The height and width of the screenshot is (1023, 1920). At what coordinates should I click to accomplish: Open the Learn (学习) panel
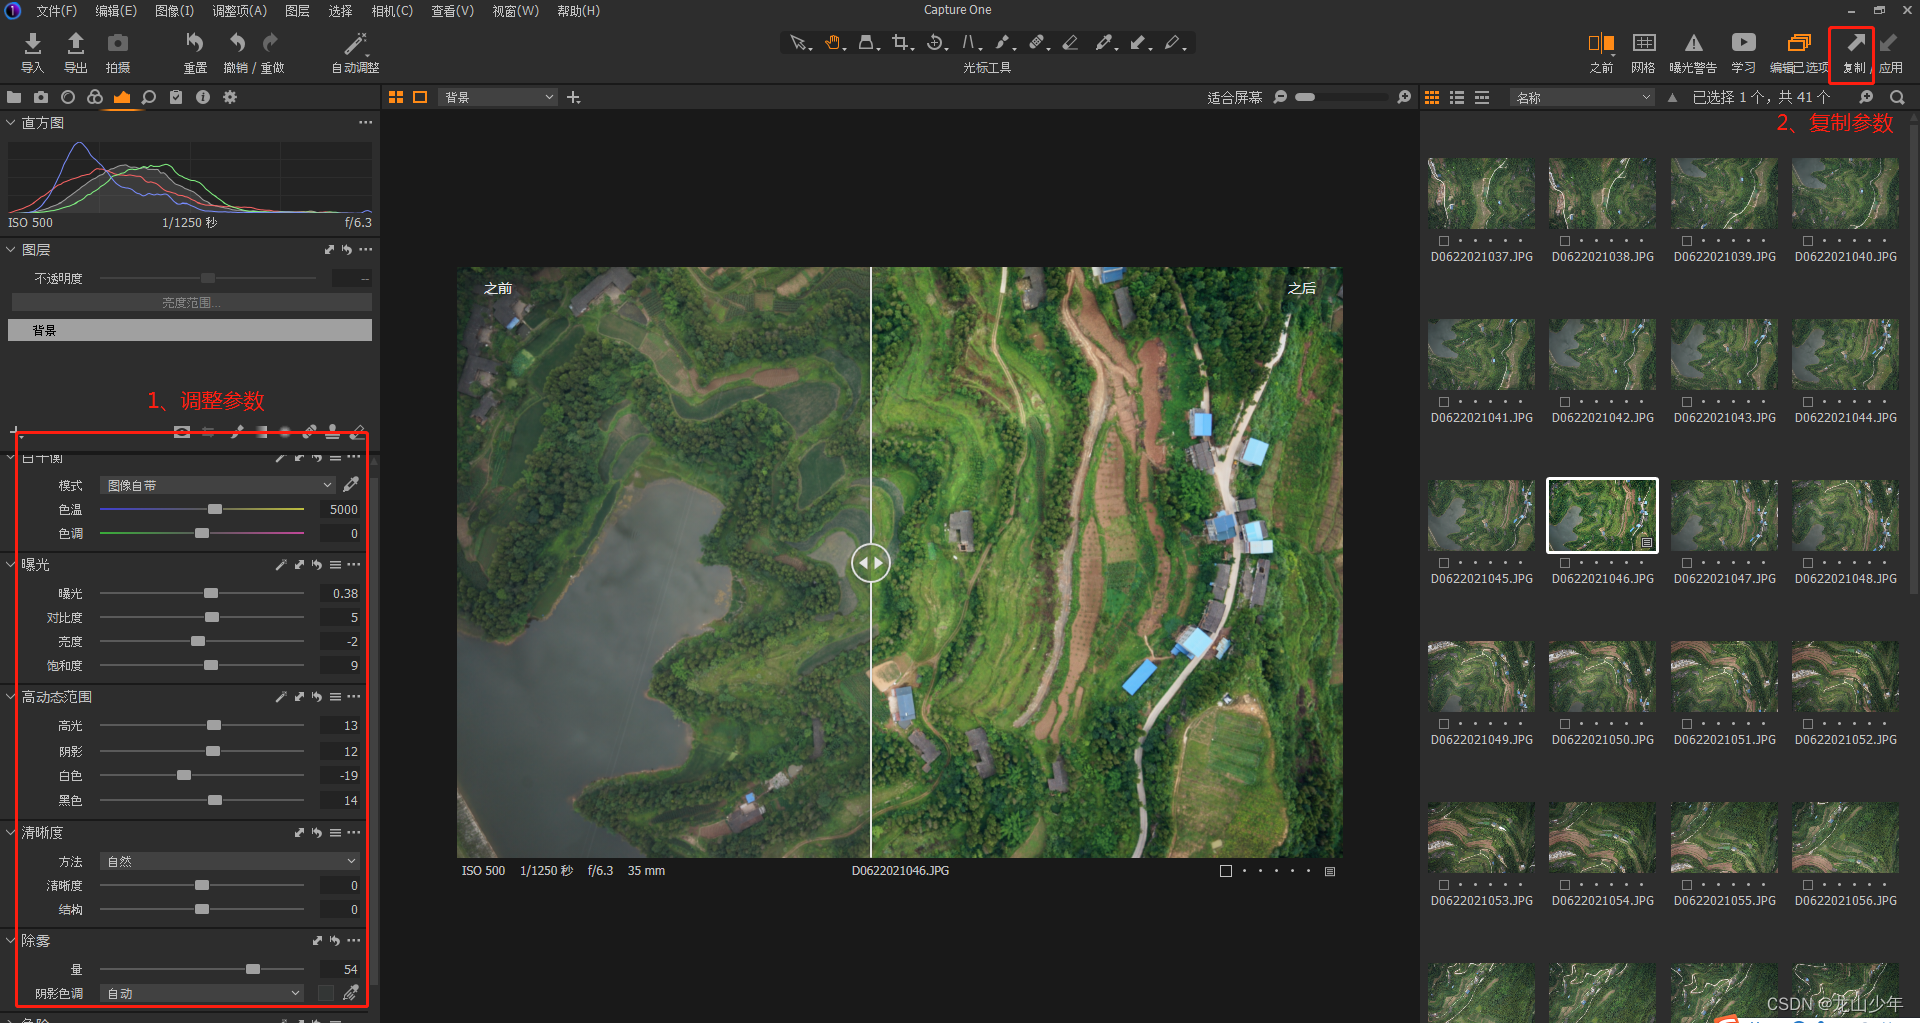[1744, 43]
